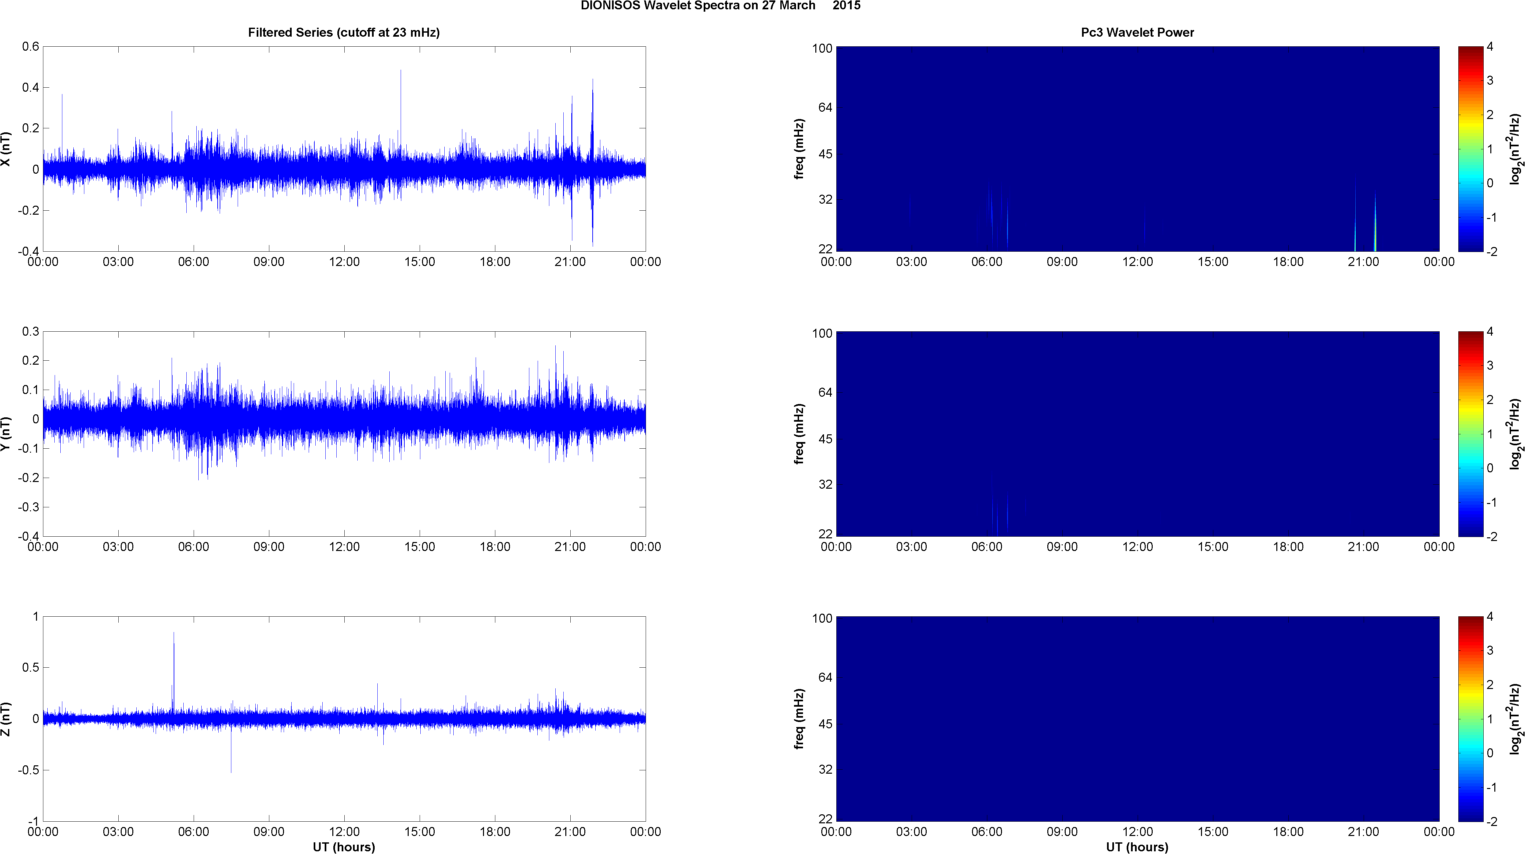1525x854 pixels.
Task: Click the 22 frequency tick of the bottom wavelet plot
Action: click(825, 819)
